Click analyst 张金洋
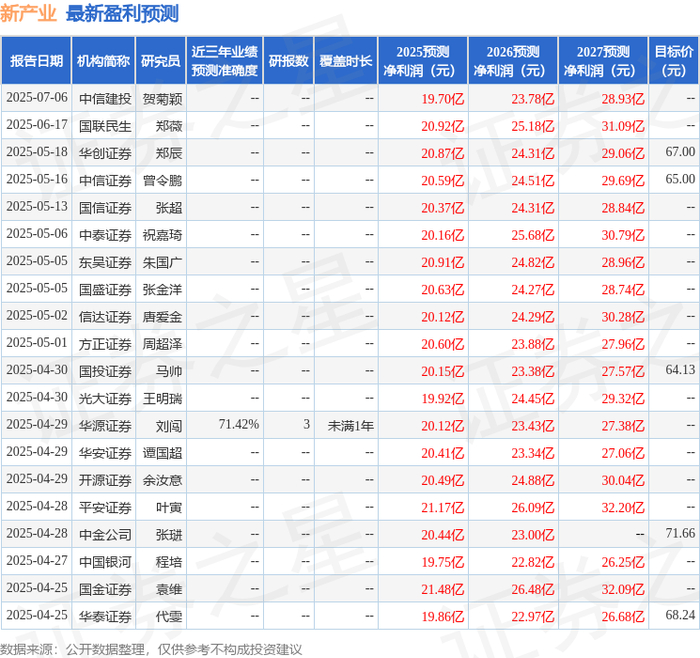The width and height of the screenshot is (700, 658). tap(162, 289)
